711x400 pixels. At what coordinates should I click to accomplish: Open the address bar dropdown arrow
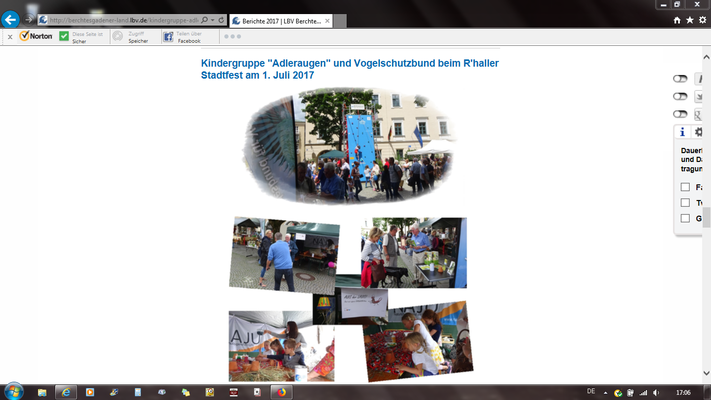click(212, 20)
